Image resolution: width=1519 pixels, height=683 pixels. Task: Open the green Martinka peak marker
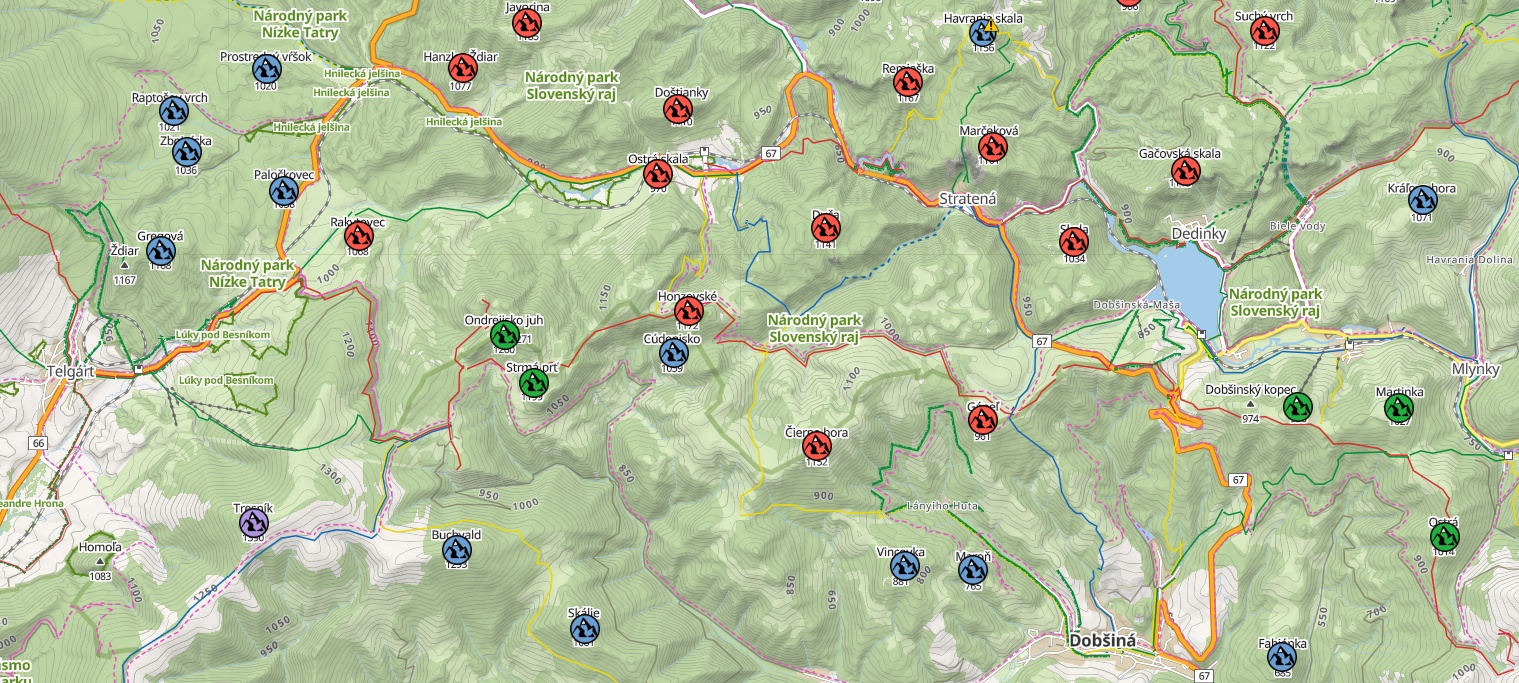point(1399,407)
